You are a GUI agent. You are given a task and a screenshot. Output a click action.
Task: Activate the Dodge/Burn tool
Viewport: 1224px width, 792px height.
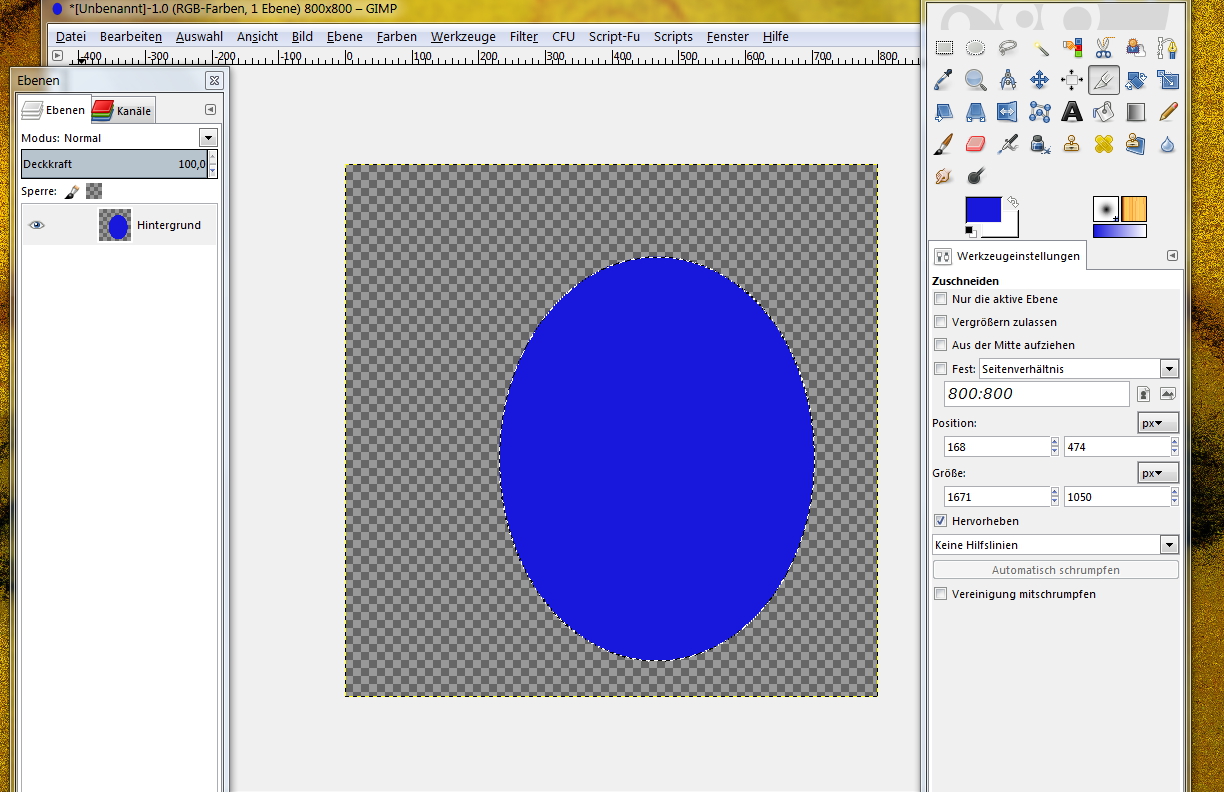point(976,176)
